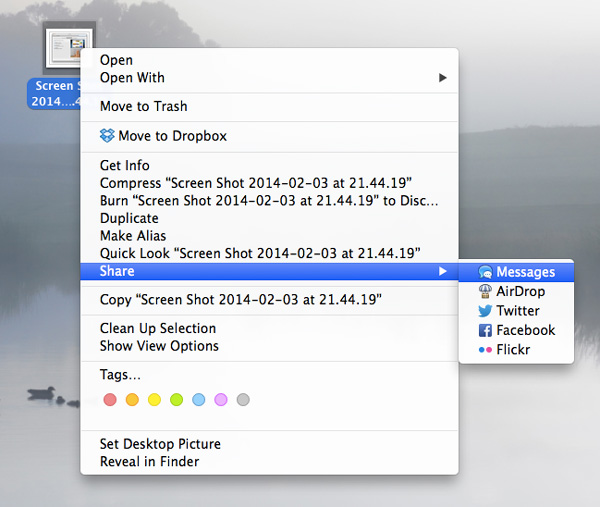
Task: Choose Duplicate from the menu
Action: (269, 218)
